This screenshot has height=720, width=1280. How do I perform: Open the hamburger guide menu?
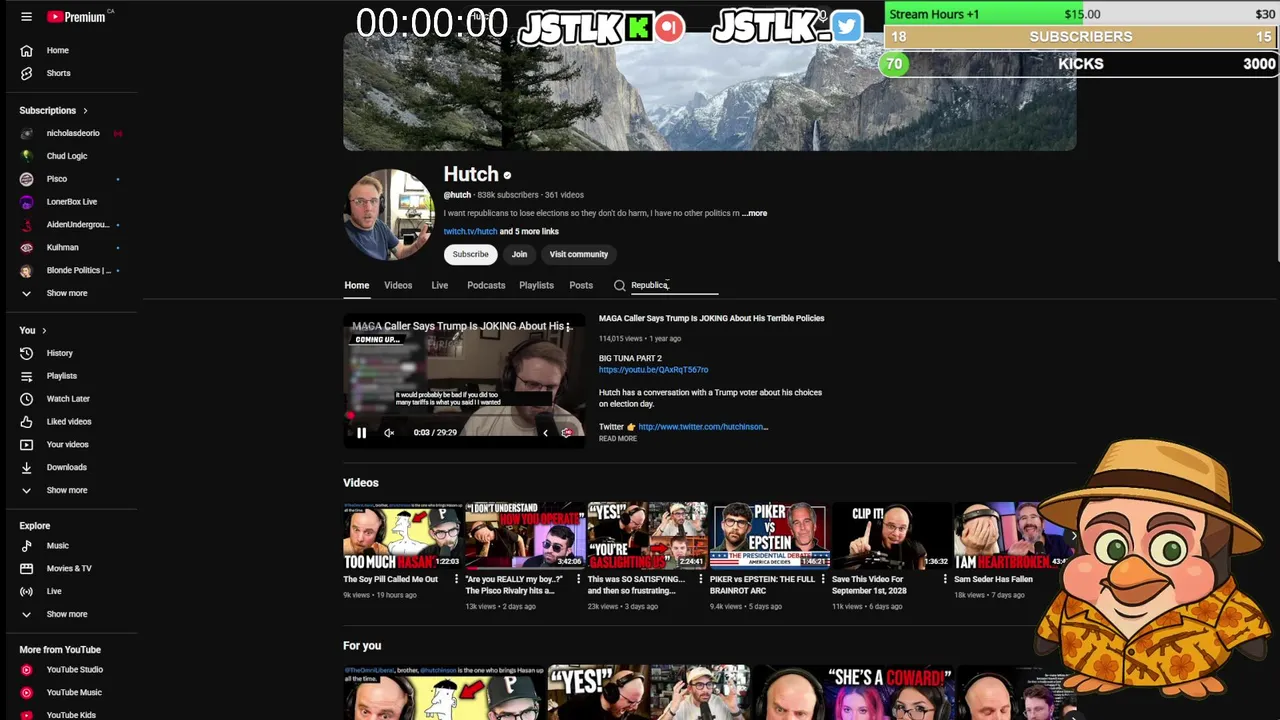click(x=26, y=17)
